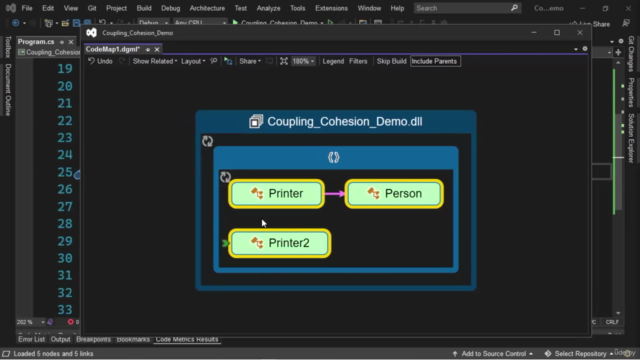Select the Person class node

pos(394,194)
